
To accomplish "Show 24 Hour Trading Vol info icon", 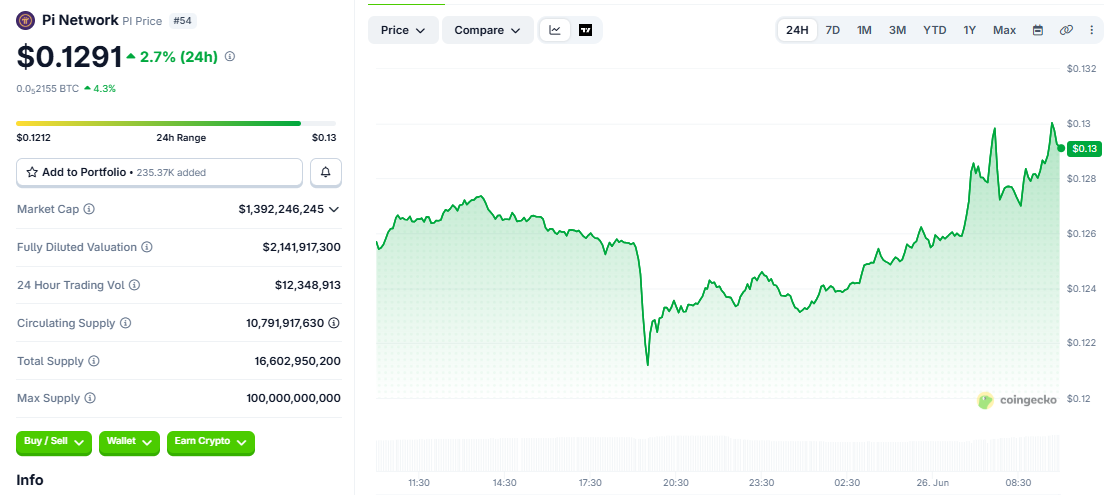I will click(134, 285).
